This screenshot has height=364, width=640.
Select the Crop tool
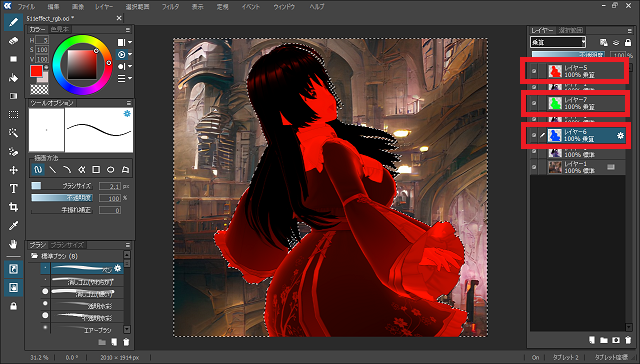point(13,207)
